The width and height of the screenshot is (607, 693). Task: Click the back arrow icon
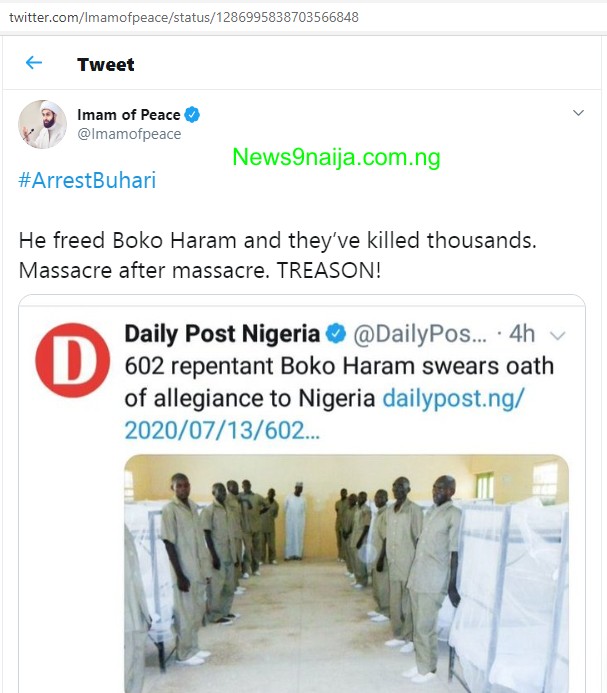pyautogui.click(x=34, y=63)
